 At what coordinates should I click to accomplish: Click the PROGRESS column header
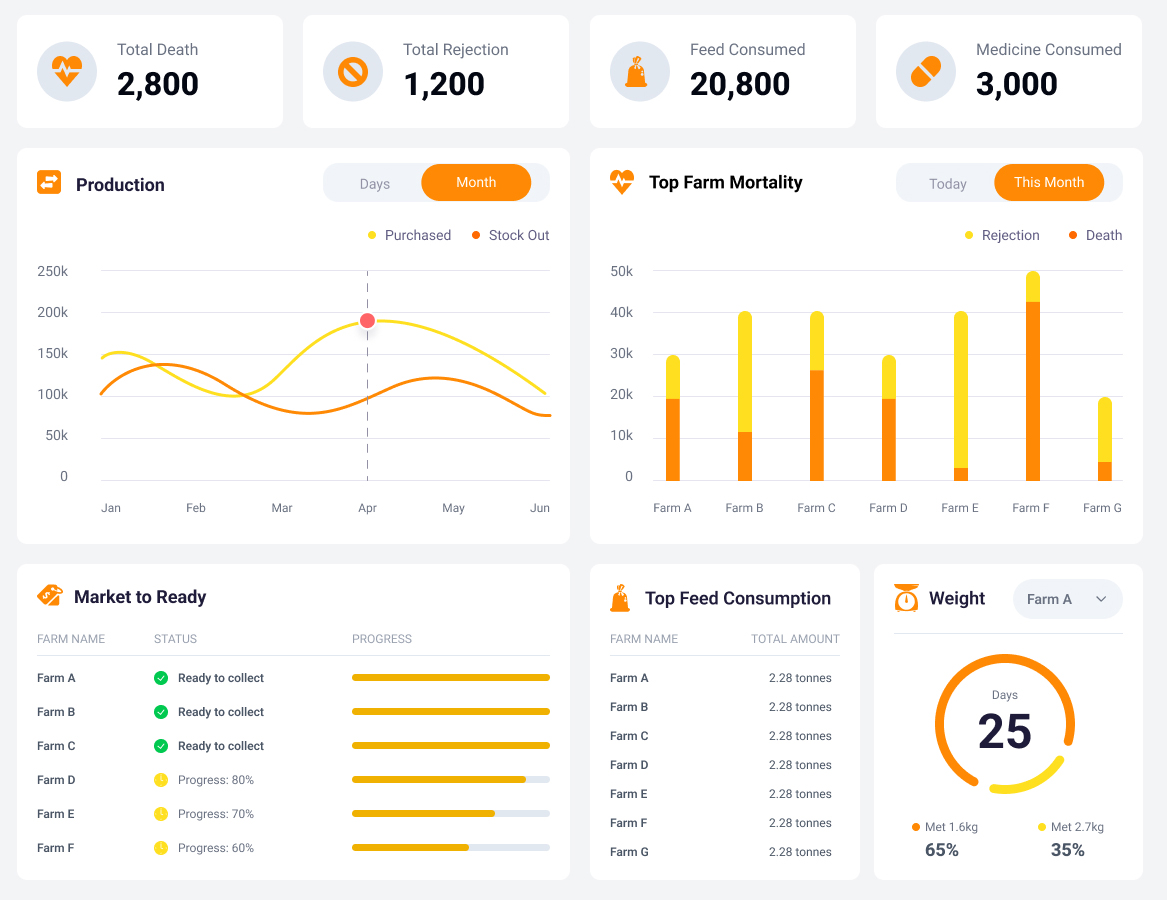[x=382, y=639]
